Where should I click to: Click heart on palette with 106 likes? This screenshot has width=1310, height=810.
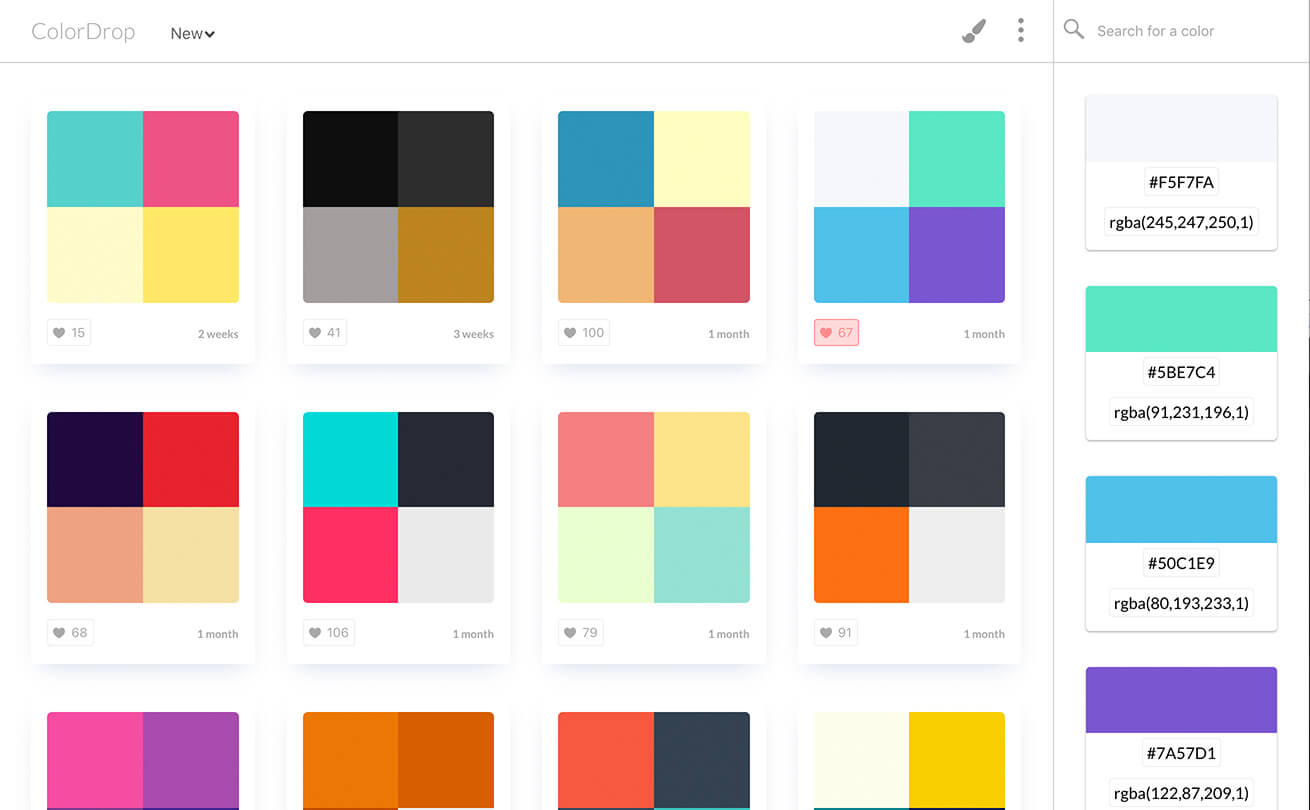tap(328, 632)
